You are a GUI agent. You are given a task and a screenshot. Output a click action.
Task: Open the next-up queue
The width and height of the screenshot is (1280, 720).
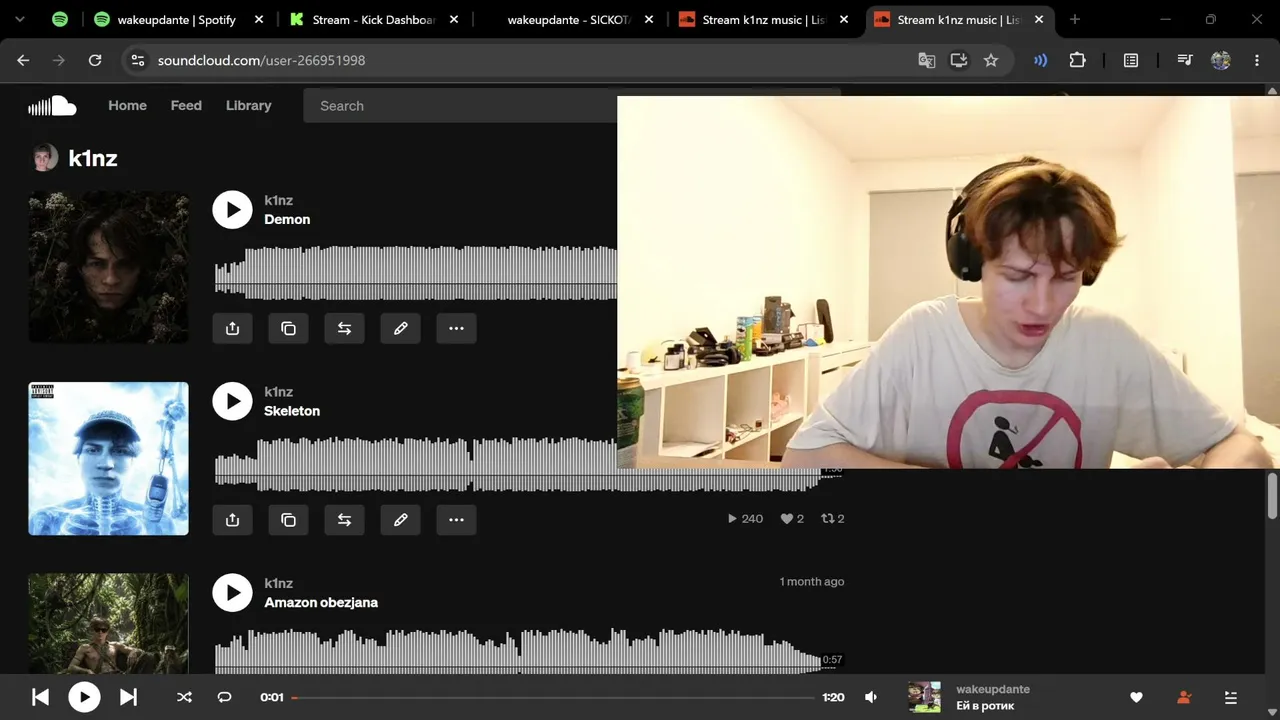pyautogui.click(x=1231, y=697)
